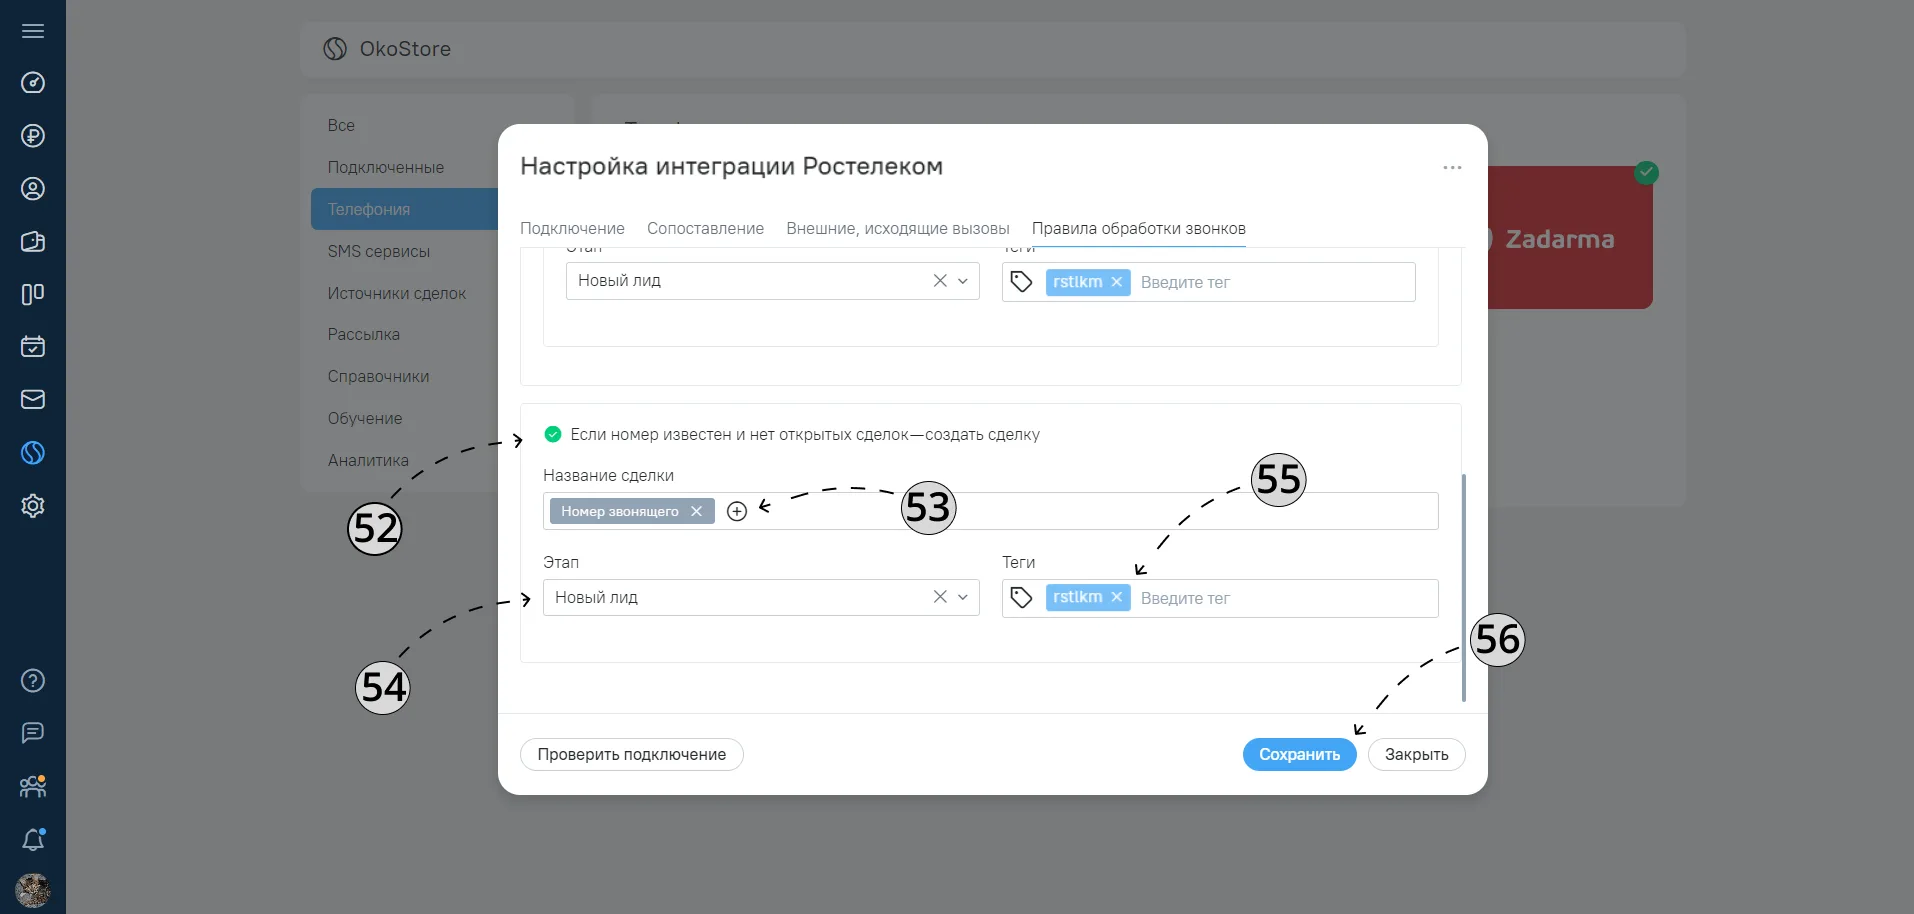Expand the lower Этап dropdown
Image resolution: width=1914 pixels, height=914 pixels.
tap(963, 597)
